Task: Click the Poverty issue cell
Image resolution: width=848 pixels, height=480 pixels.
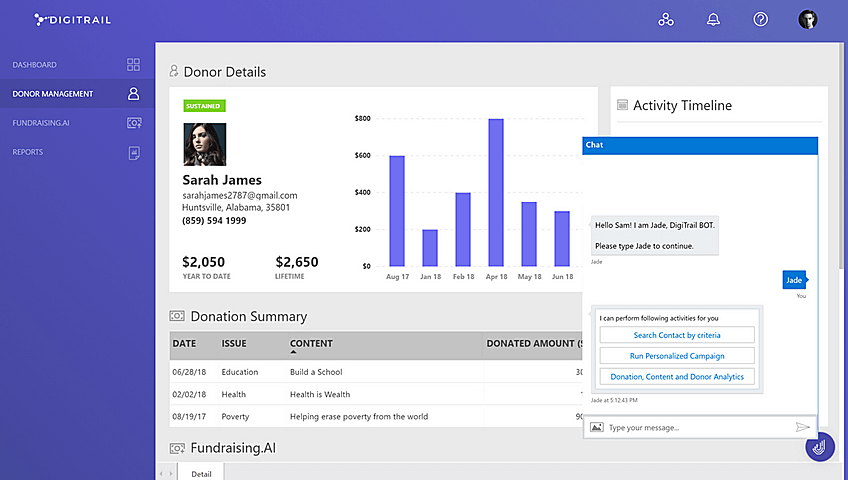Action: click(235, 417)
